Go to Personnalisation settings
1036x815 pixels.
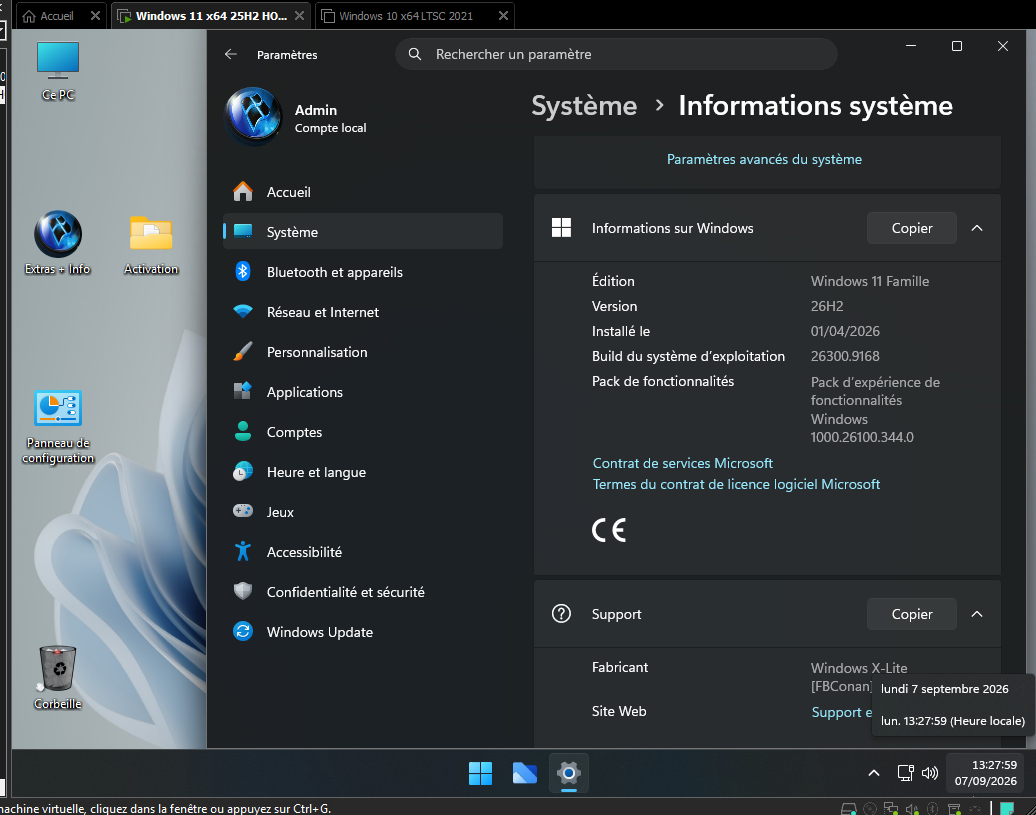(x=363, y=352)
